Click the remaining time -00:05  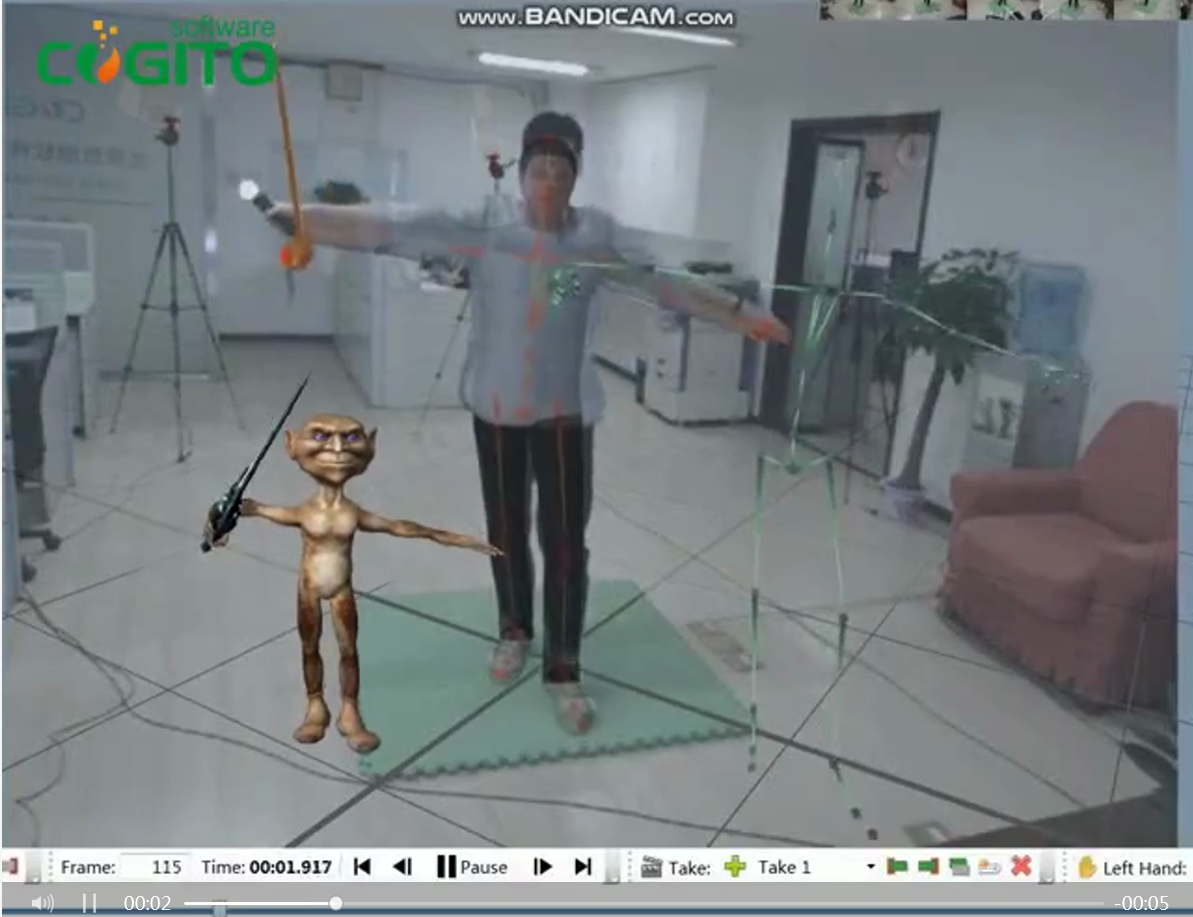point(1141,903)
